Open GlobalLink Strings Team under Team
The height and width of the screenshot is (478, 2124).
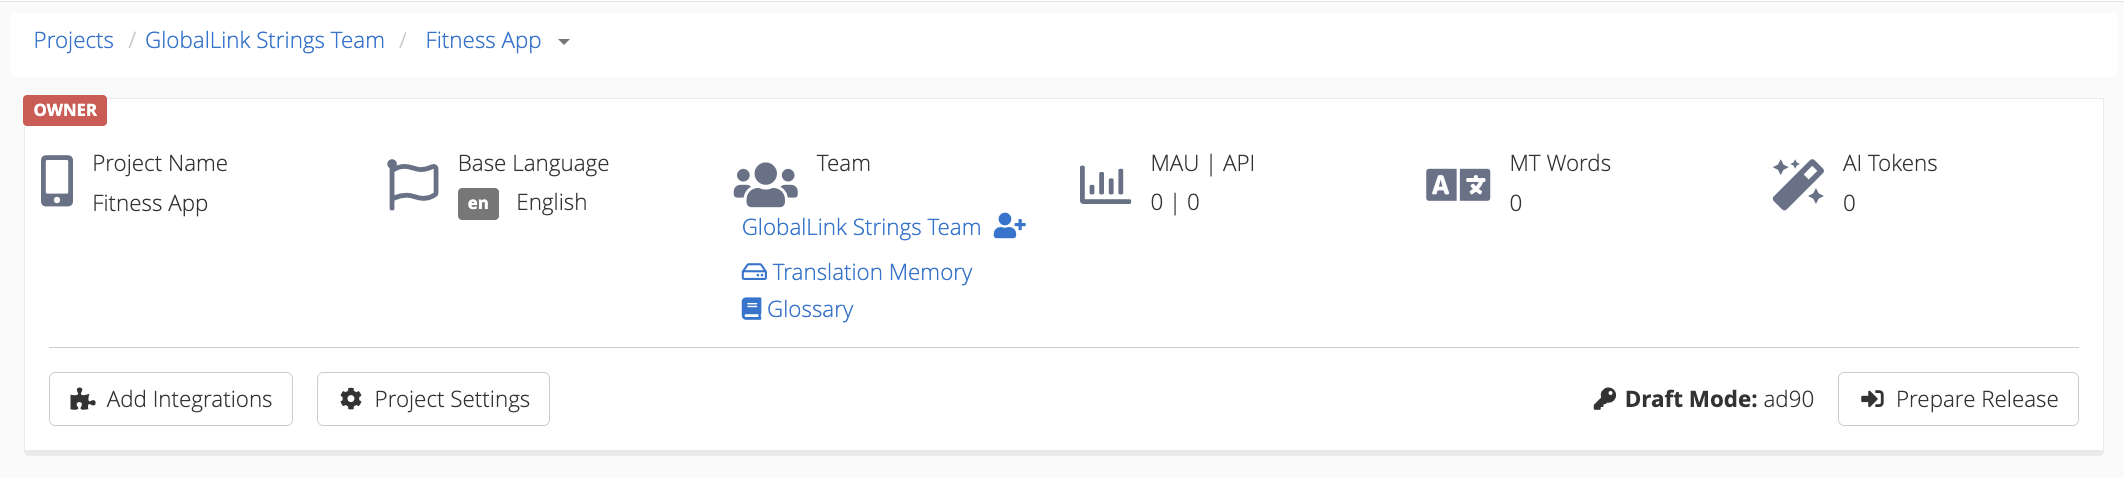pos(861,227)
